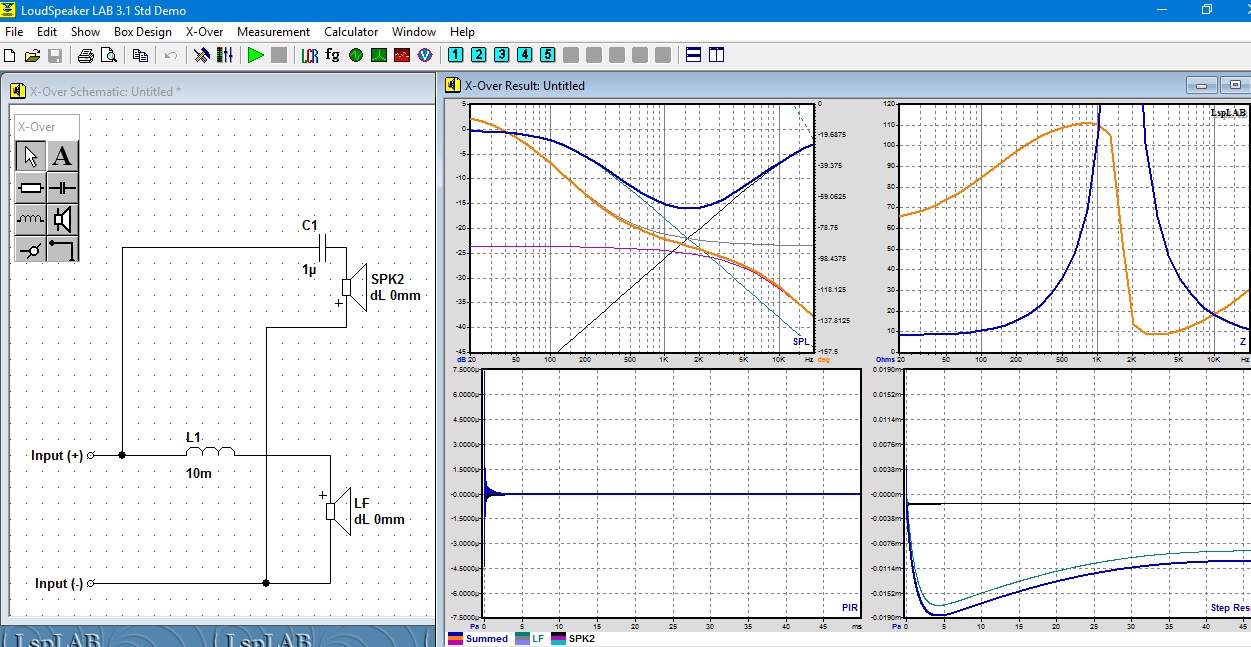Viewport: 1251px width, 647px height.
Task: Choose the loudspeaker component tool
Action: point(62,218)
